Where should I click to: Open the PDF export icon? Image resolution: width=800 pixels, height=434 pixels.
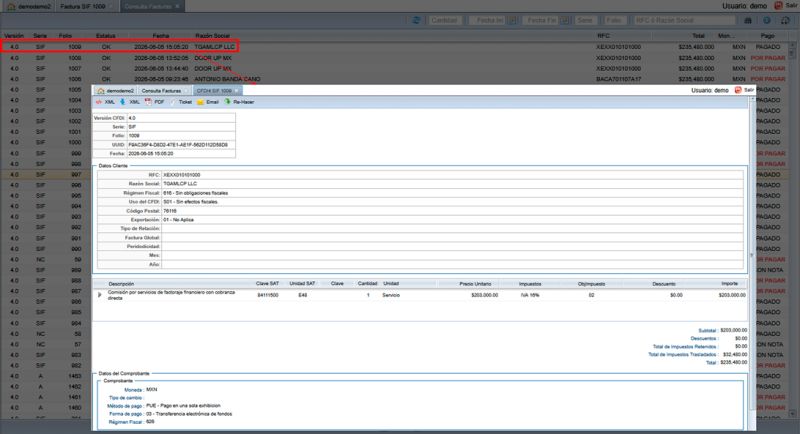[x=148, y=102]
